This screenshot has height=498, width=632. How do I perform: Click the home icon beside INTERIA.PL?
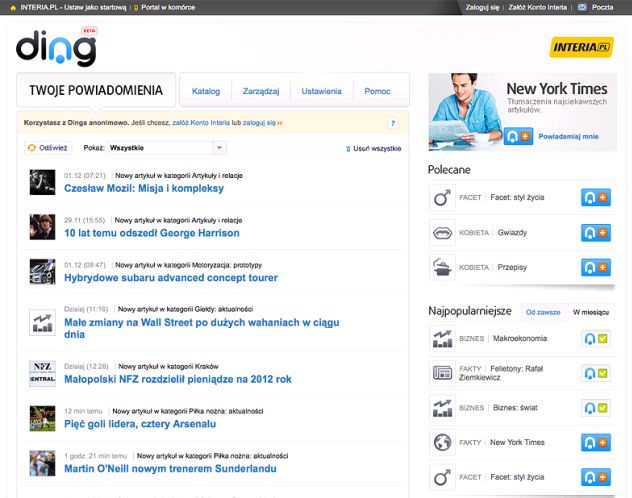pos(13,8)
